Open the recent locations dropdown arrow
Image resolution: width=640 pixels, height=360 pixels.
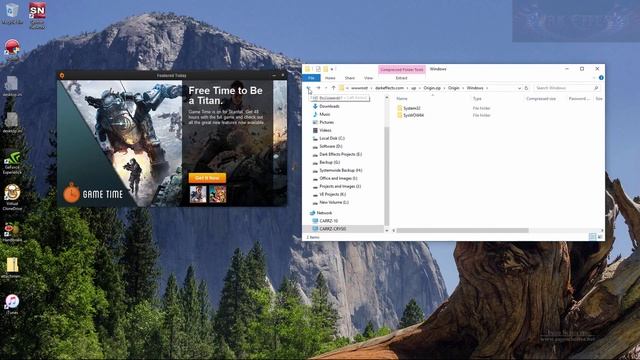point(326,88)
